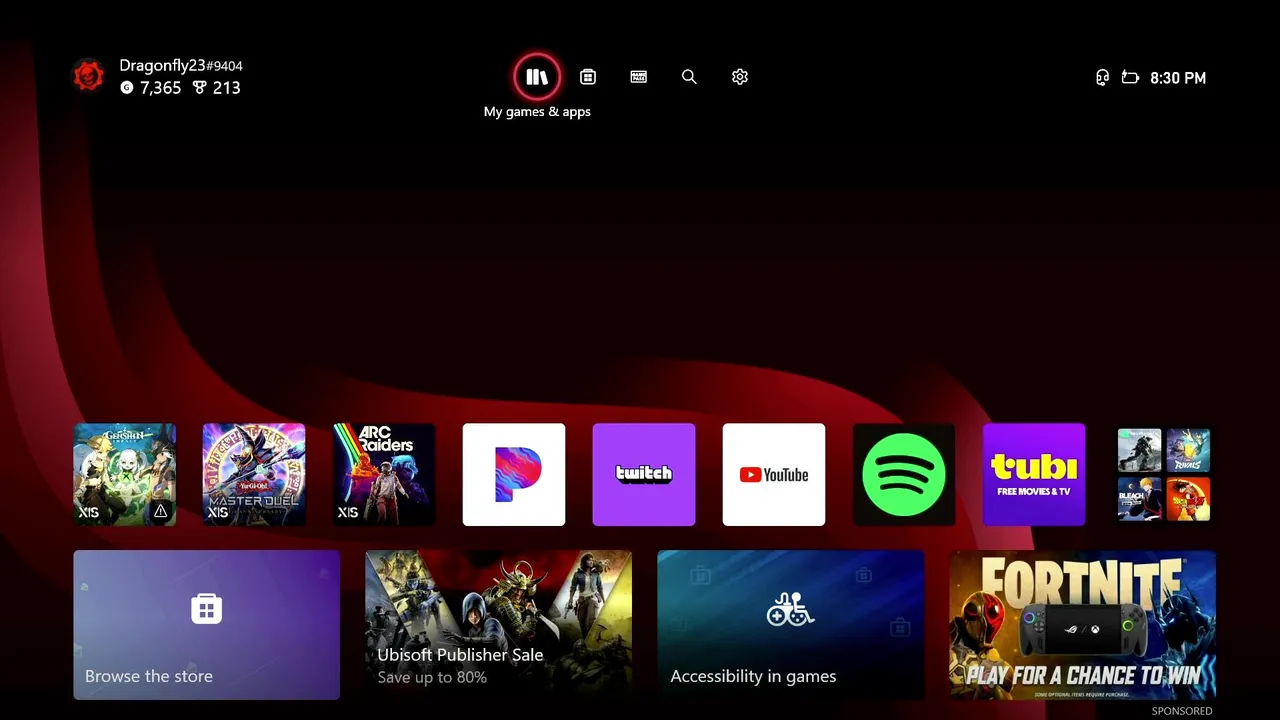The height and width of the screenshot is (720, 1280).
Task: Open the grouped games collection tile
Action: pos(1164,475)
